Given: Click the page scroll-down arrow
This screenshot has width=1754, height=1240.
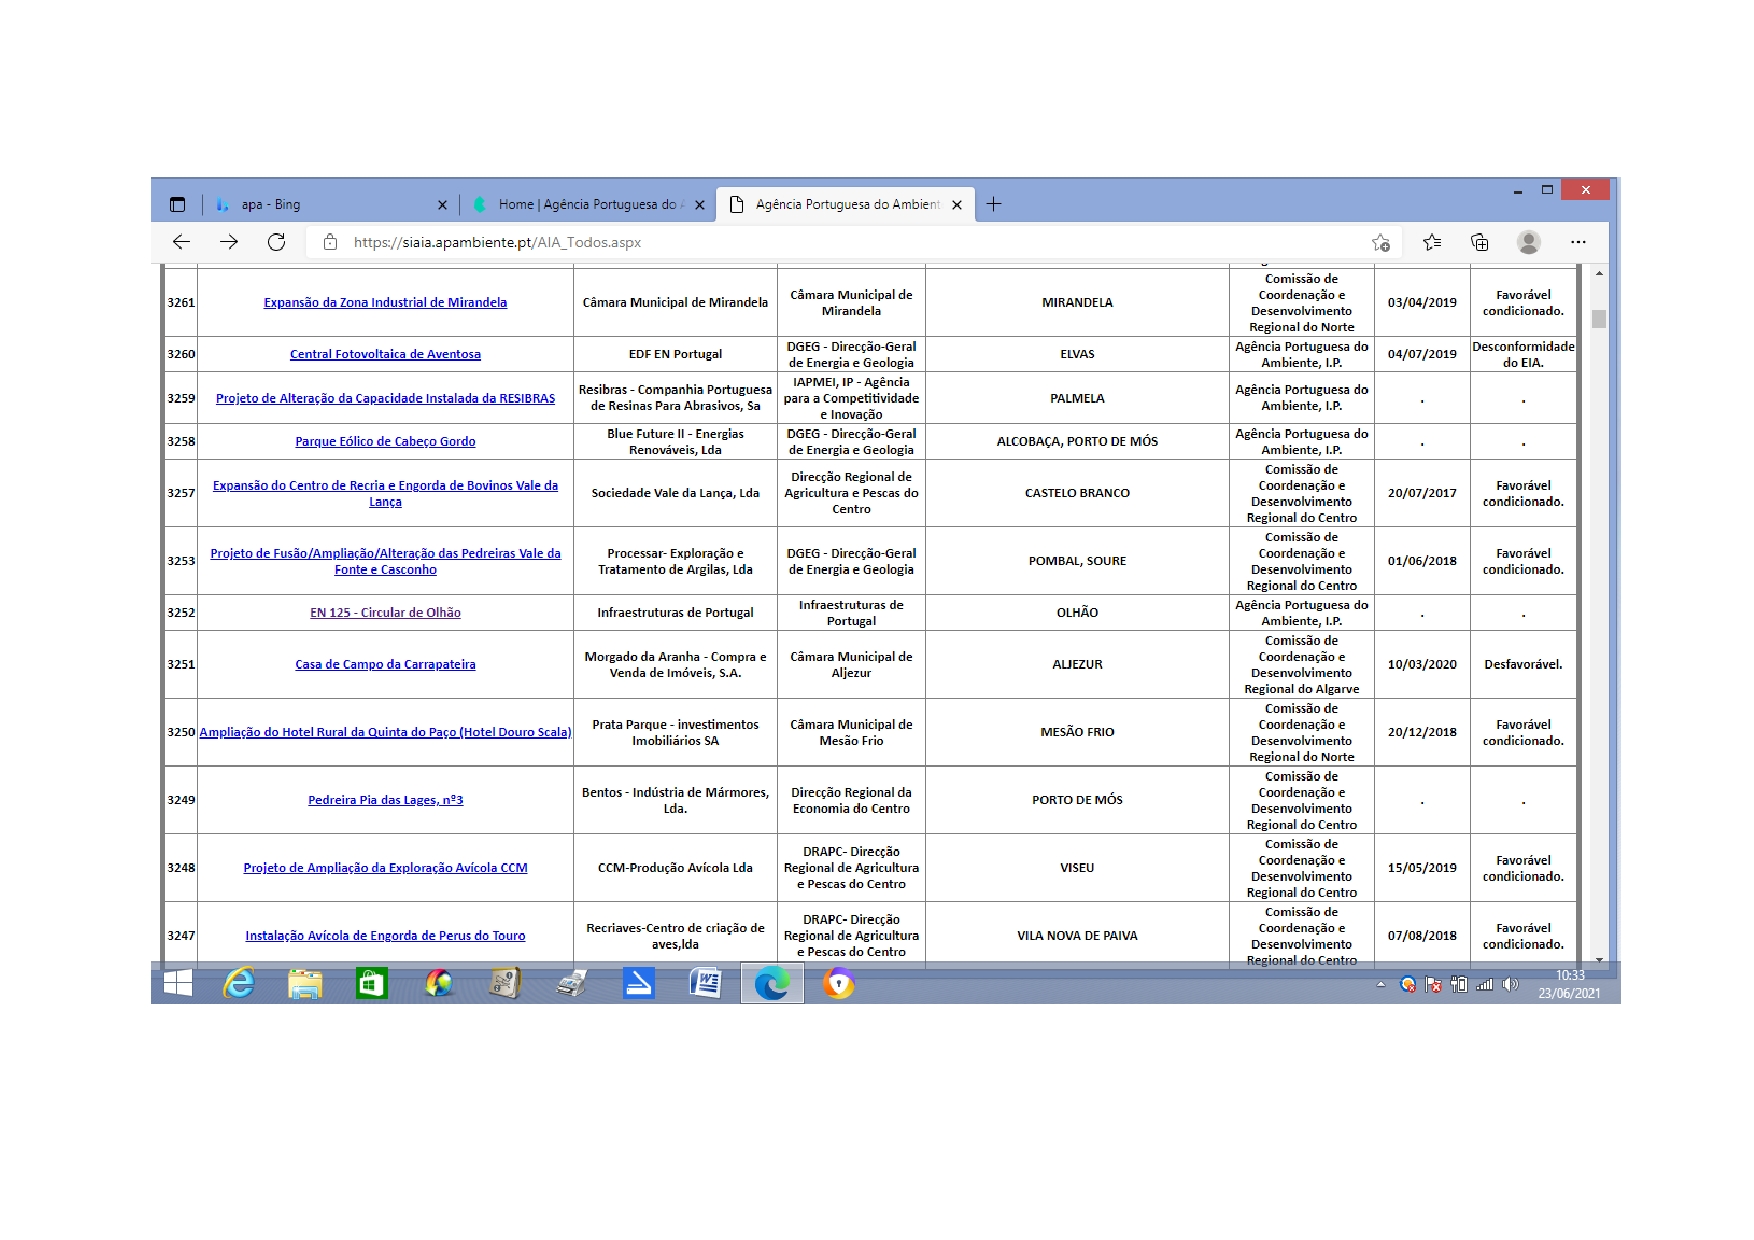Looking at the screenshot, I should tap(1599, 959).
